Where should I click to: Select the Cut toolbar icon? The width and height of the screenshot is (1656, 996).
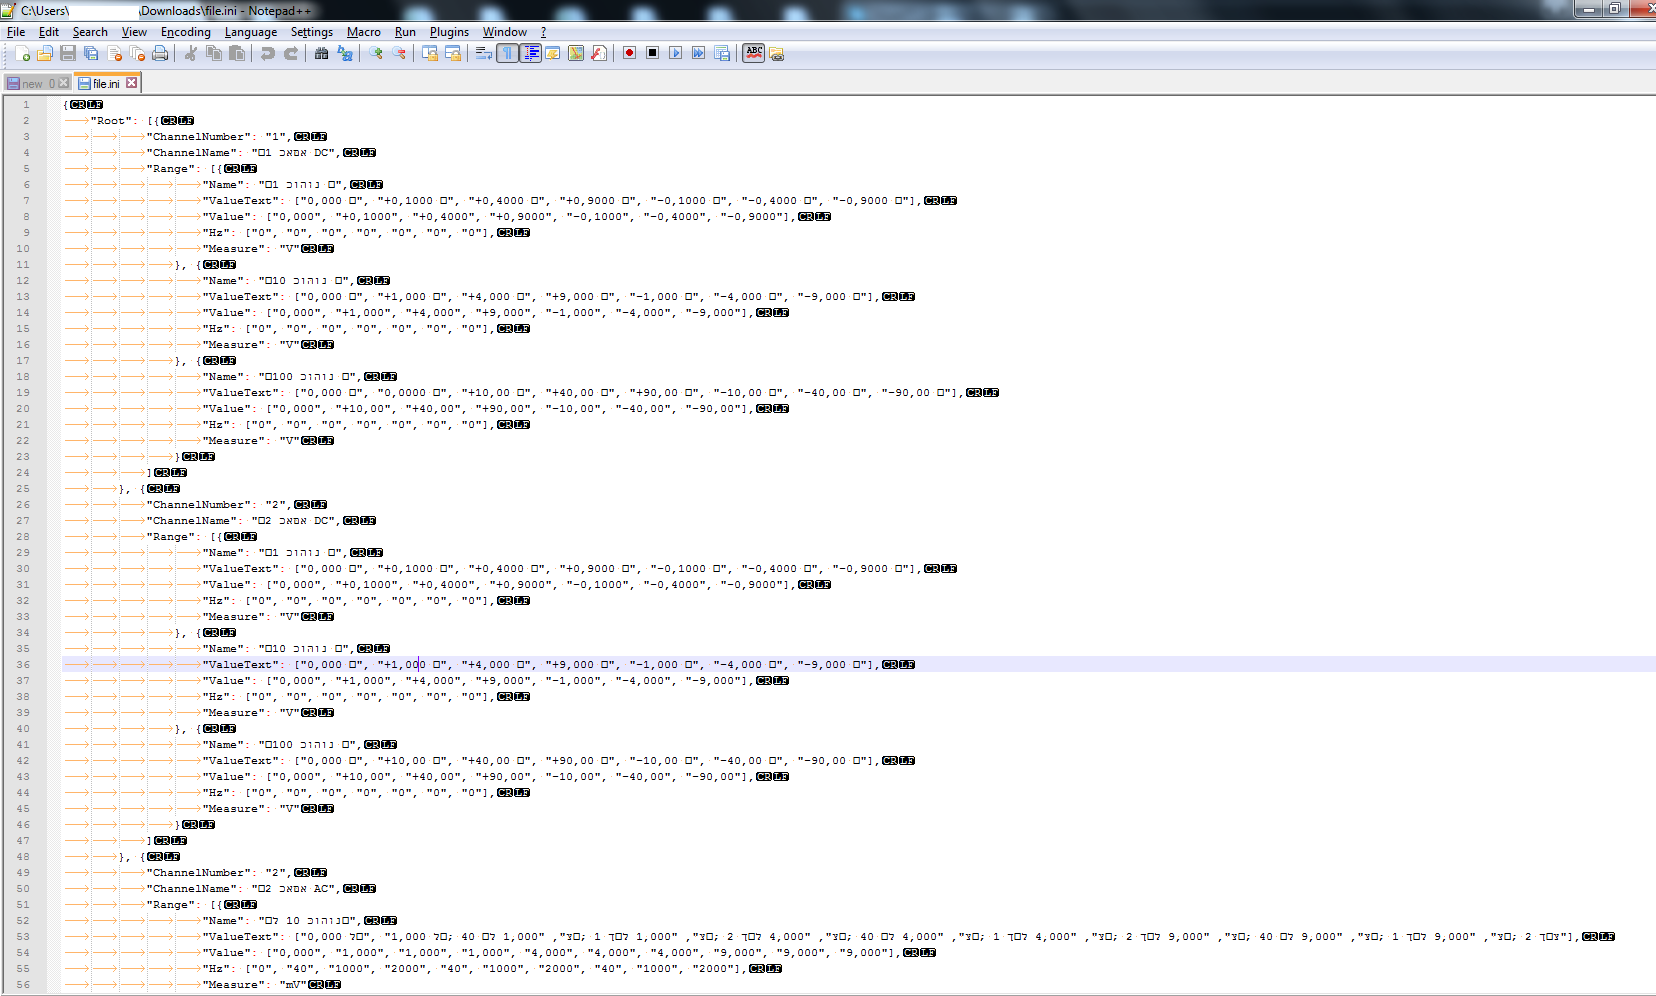click(x=189, y=53)
